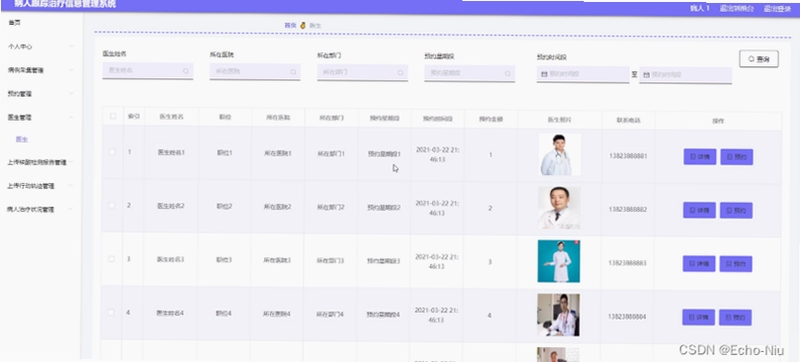The image size is (800, 362).
Task: Click 退出登录 in the header
Action: 777,9
